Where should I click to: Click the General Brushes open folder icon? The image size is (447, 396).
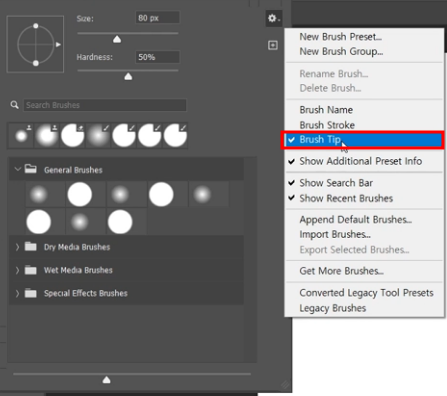coord(31,169)
